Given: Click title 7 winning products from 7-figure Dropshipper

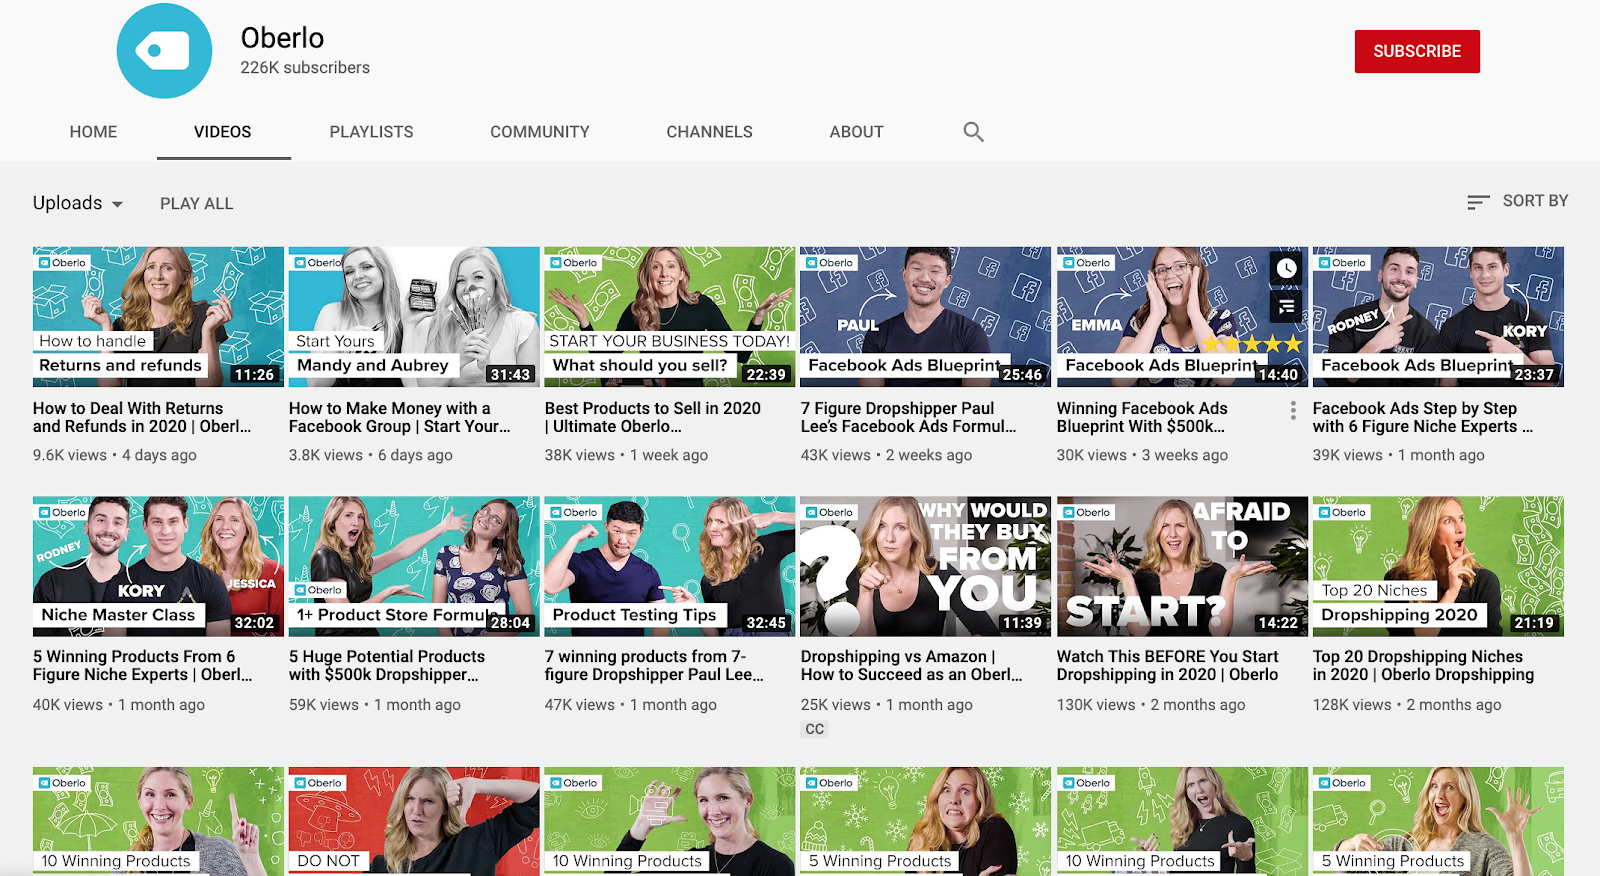Looking at the screenshot, I should pos(655,666).
